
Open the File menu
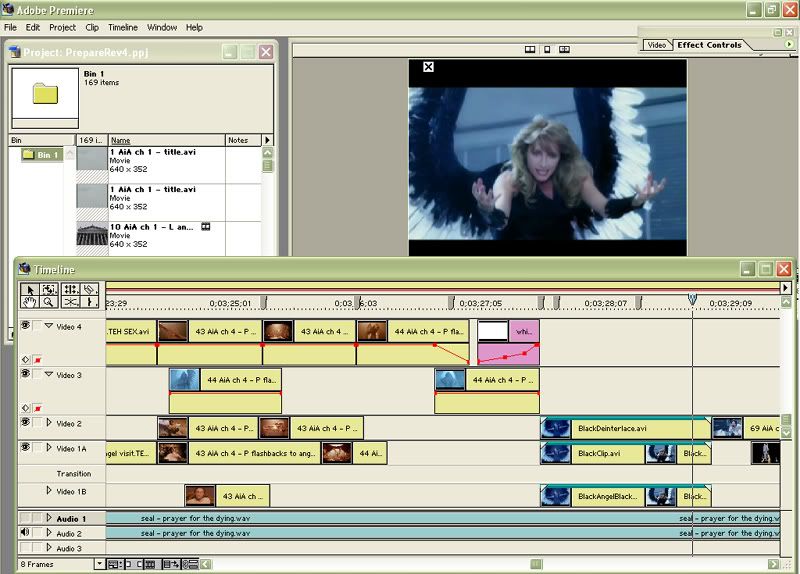10,28
